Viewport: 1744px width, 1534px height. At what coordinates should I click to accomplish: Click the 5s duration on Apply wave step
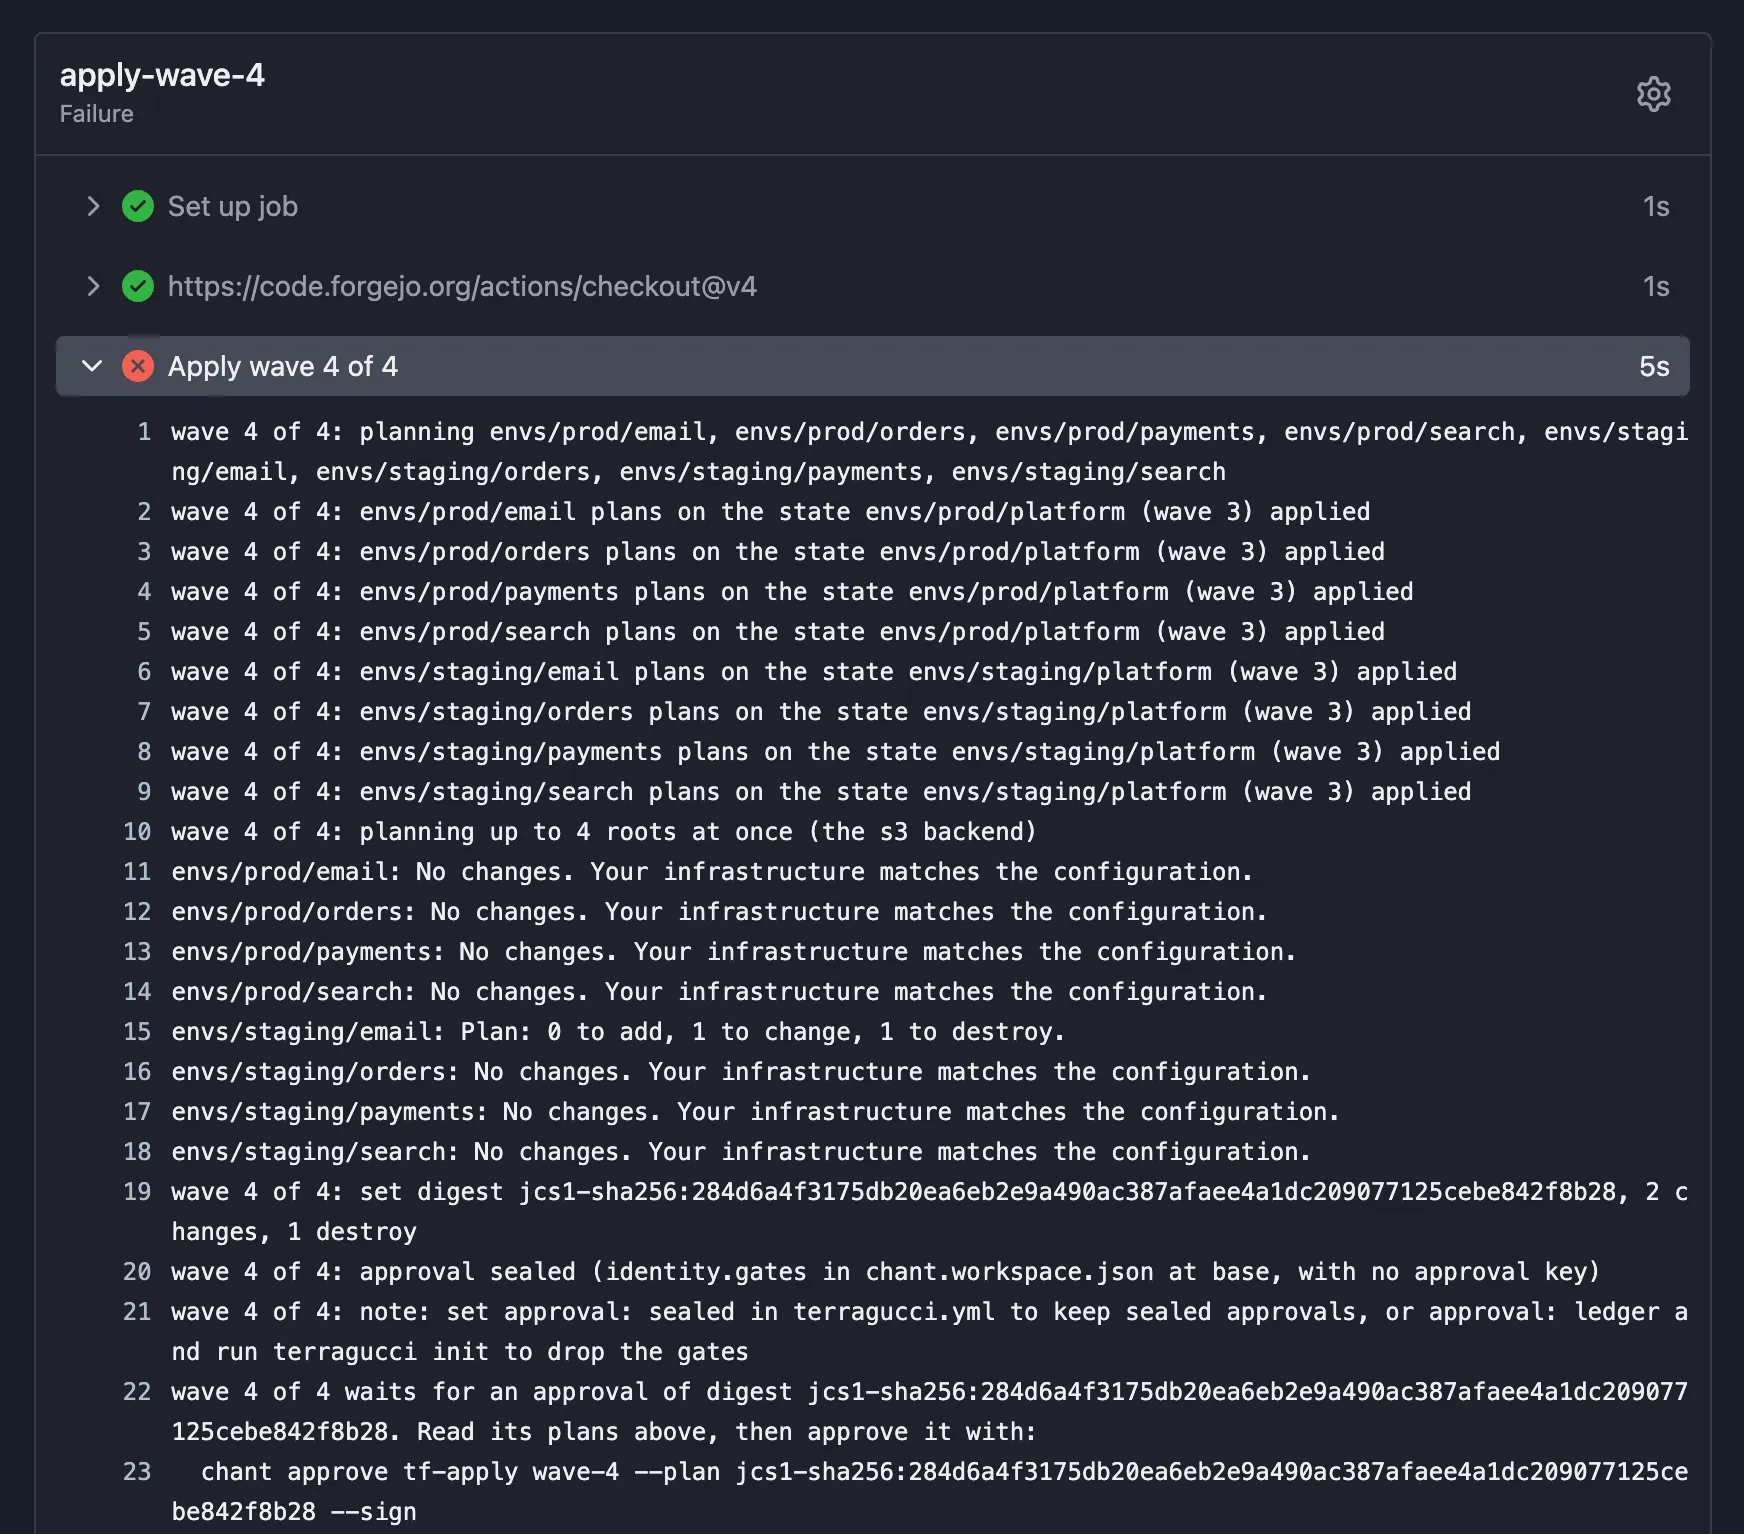tap(1654, 366)
